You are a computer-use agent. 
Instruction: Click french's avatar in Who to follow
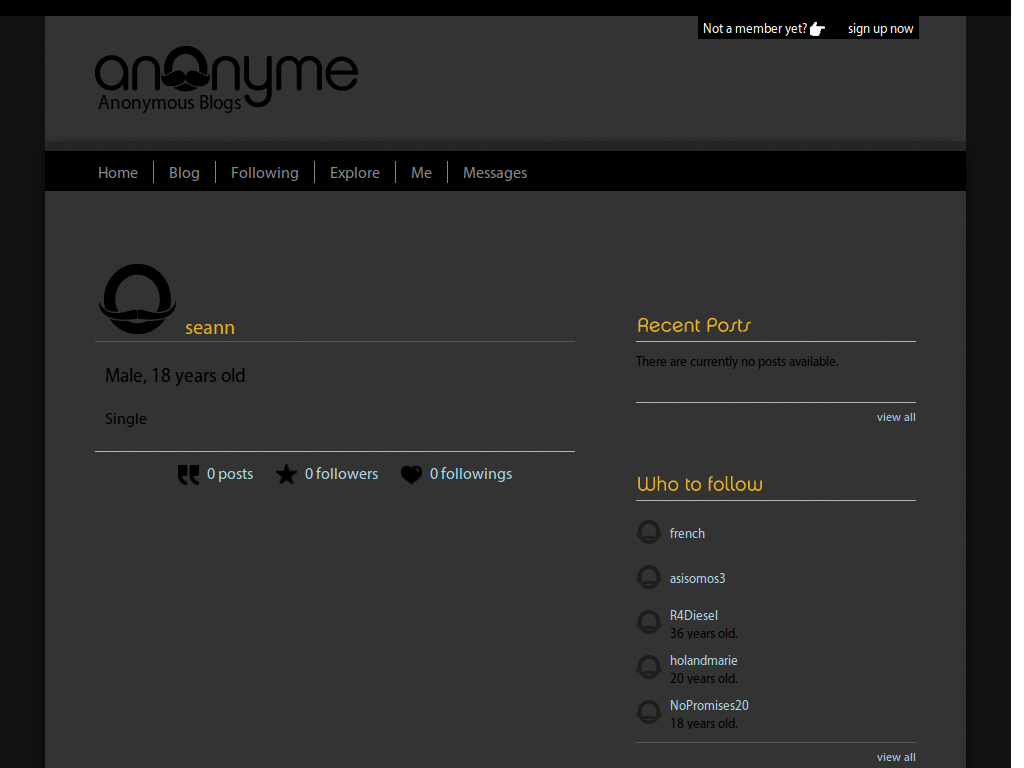pyautogui.click(x=648, y=532)
